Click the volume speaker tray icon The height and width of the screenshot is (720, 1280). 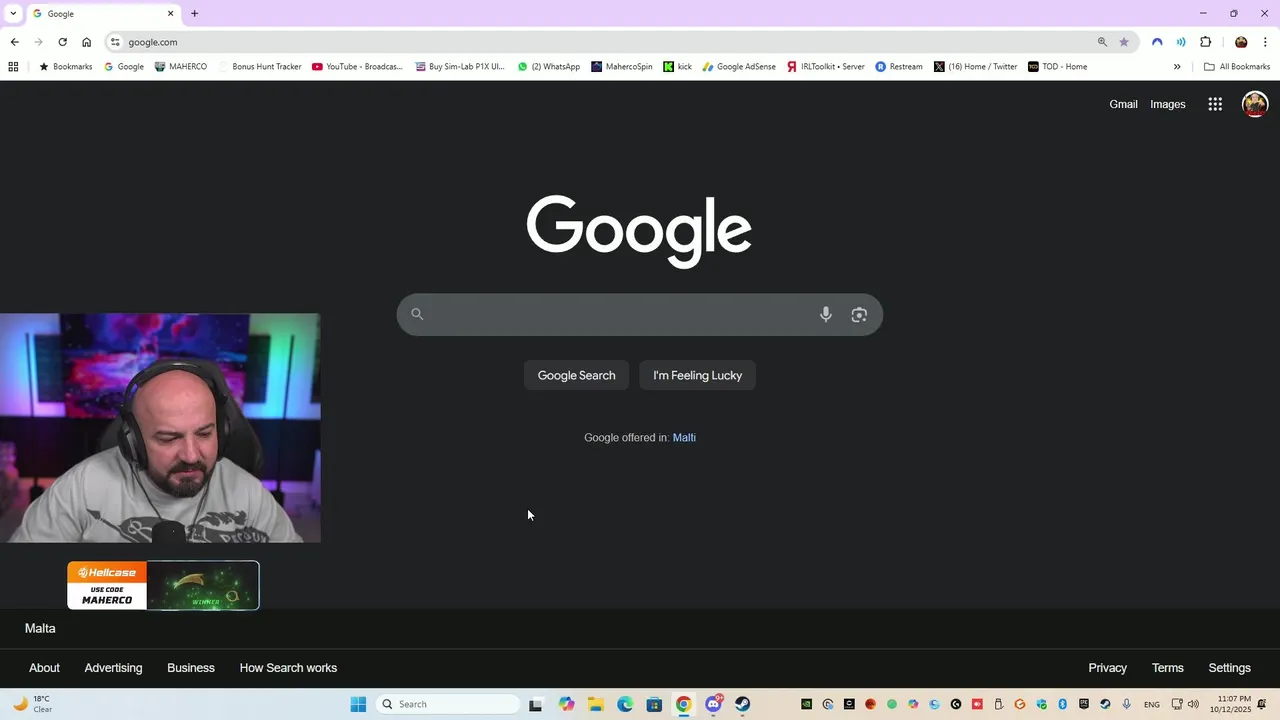coord(1193,704)
